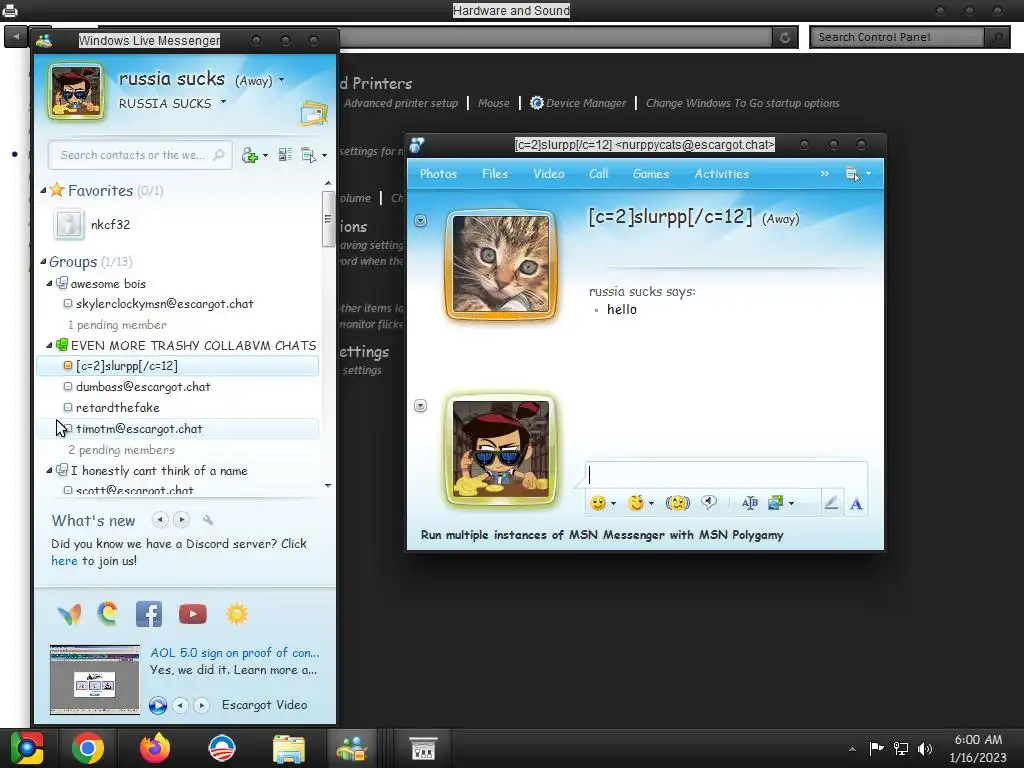Collapse the Favorites section
Viewport: 1024px width, 768px height.
pyautogui.click(x=43, y=190)
